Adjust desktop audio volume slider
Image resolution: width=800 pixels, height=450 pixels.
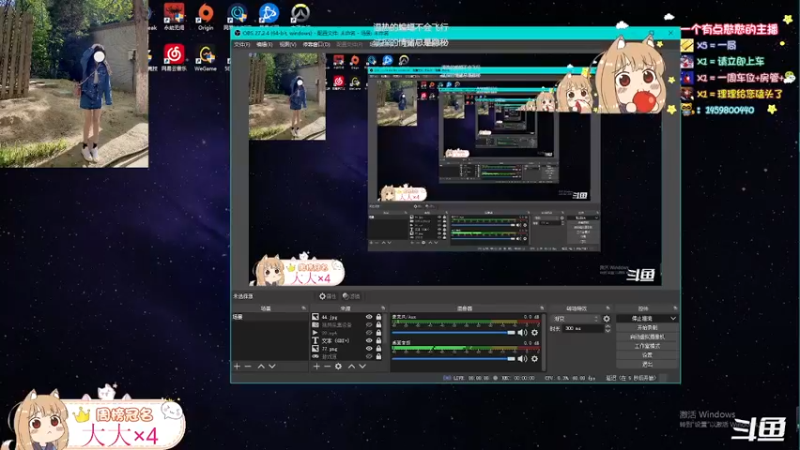tap(454, 359)
